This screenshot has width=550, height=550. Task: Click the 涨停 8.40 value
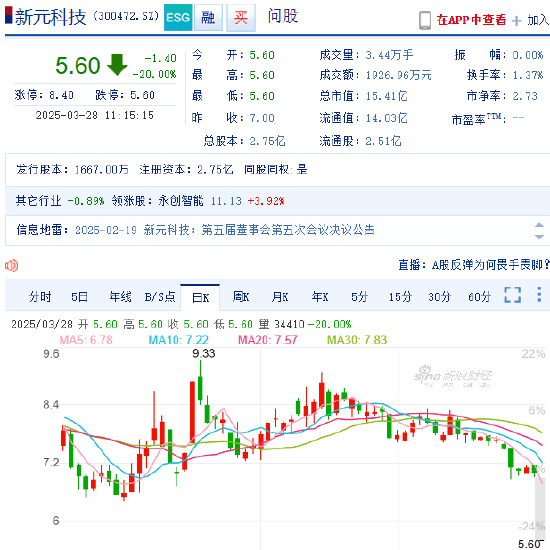click(61, 95)
